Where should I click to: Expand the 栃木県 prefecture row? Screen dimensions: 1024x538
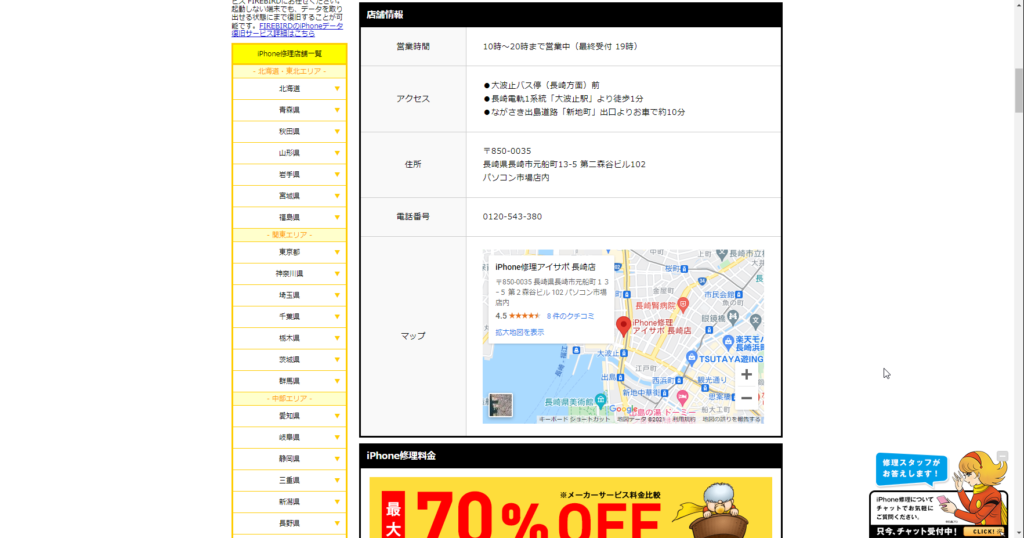pos(289,338)
